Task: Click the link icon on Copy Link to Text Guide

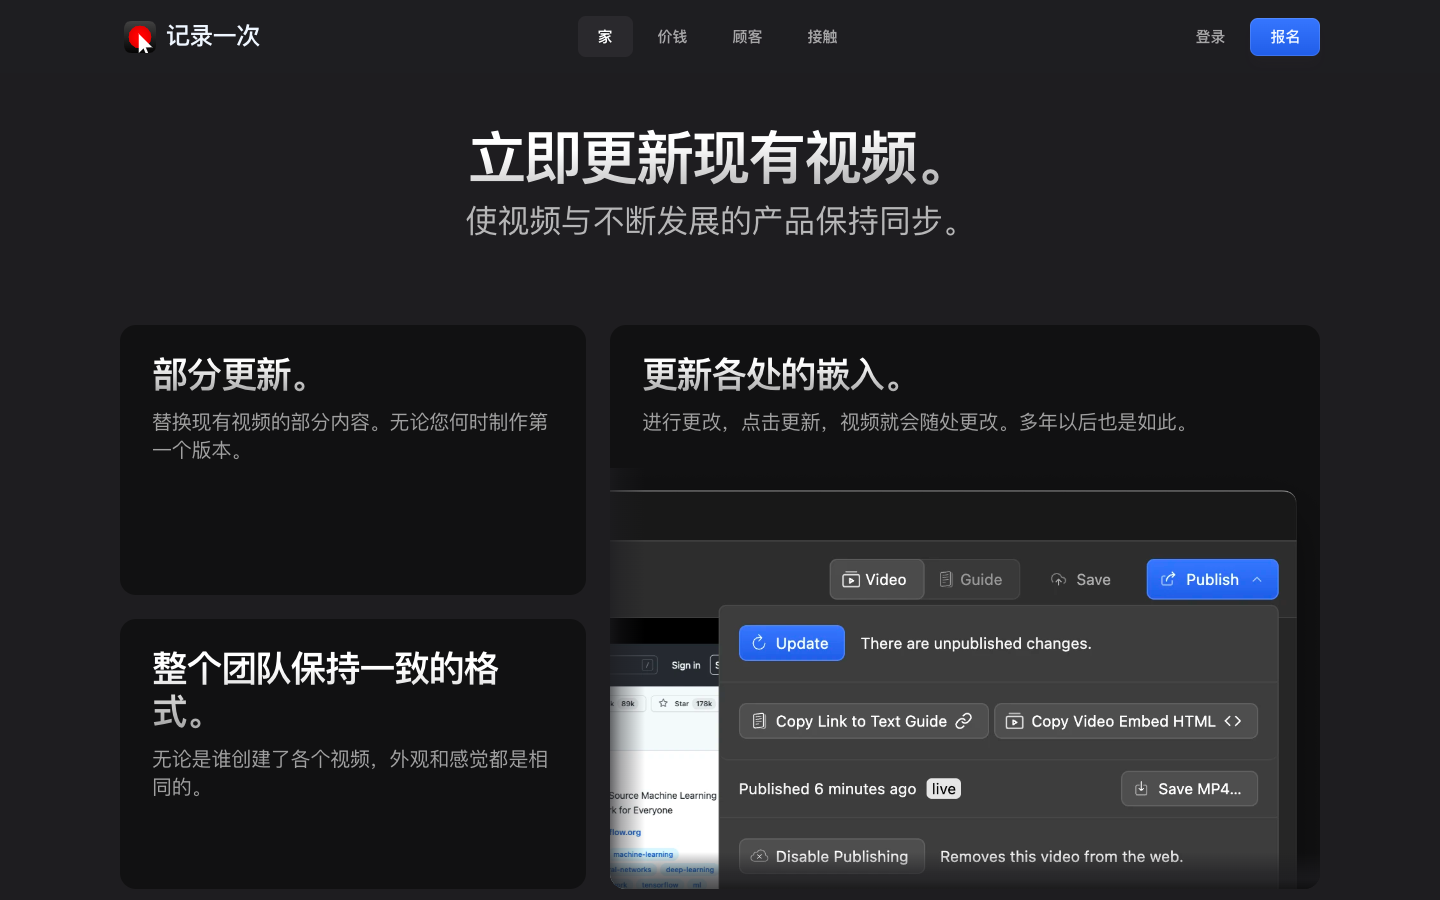Action: pyautogui.click(x=964, y=720)
